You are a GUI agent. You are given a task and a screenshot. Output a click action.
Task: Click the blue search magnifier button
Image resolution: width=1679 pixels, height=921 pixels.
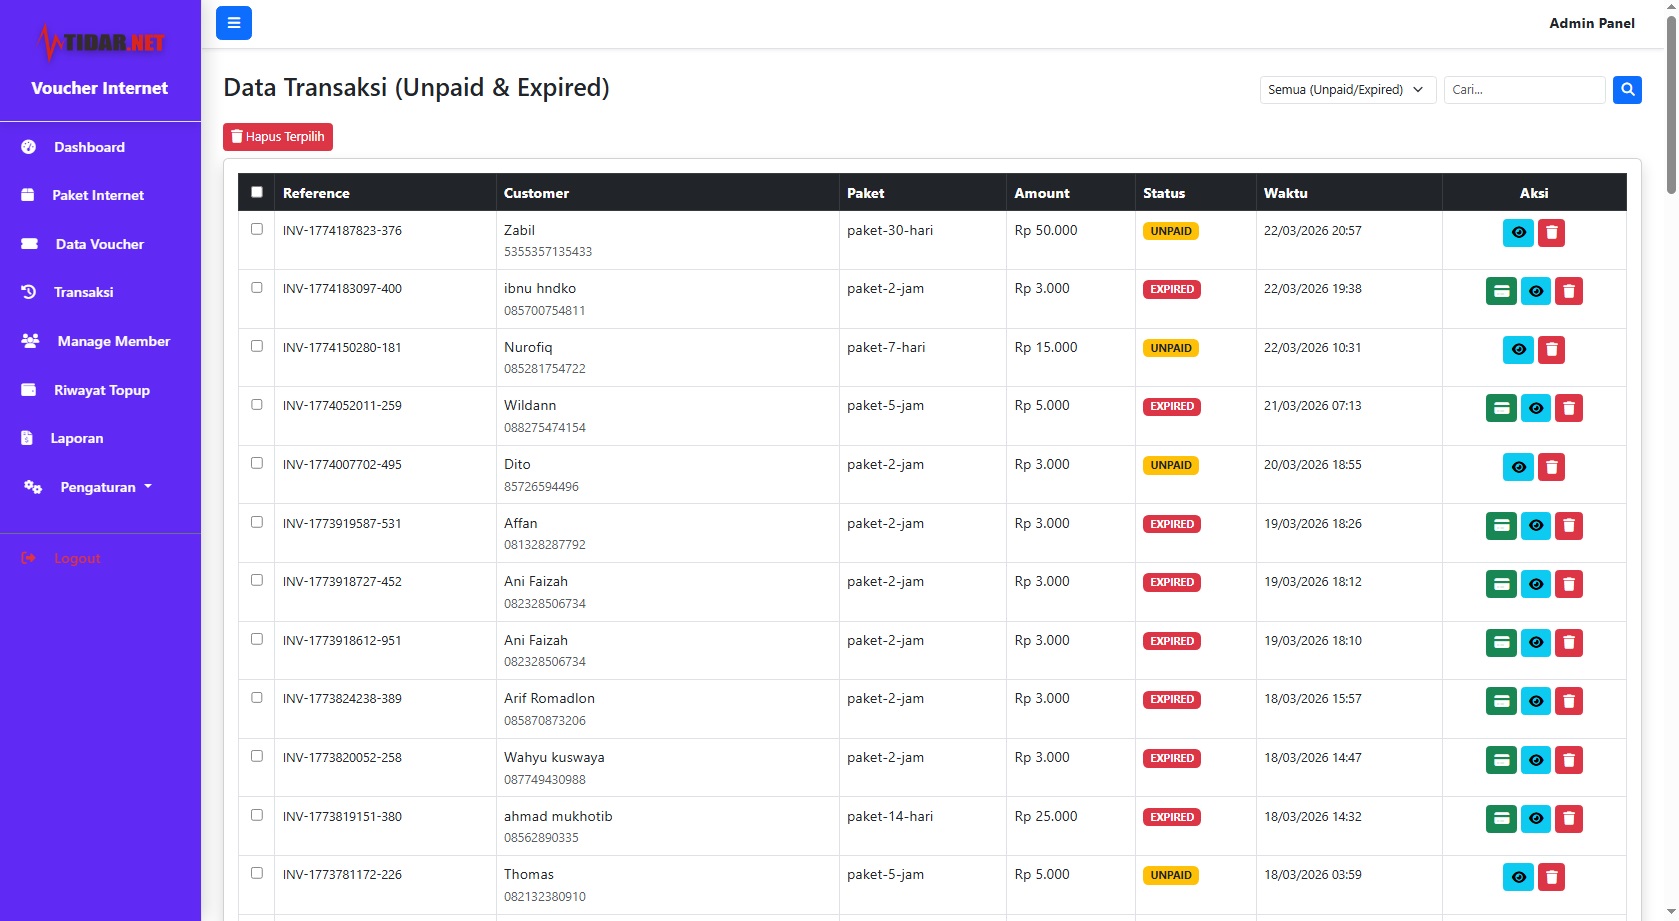(1627, 90)
